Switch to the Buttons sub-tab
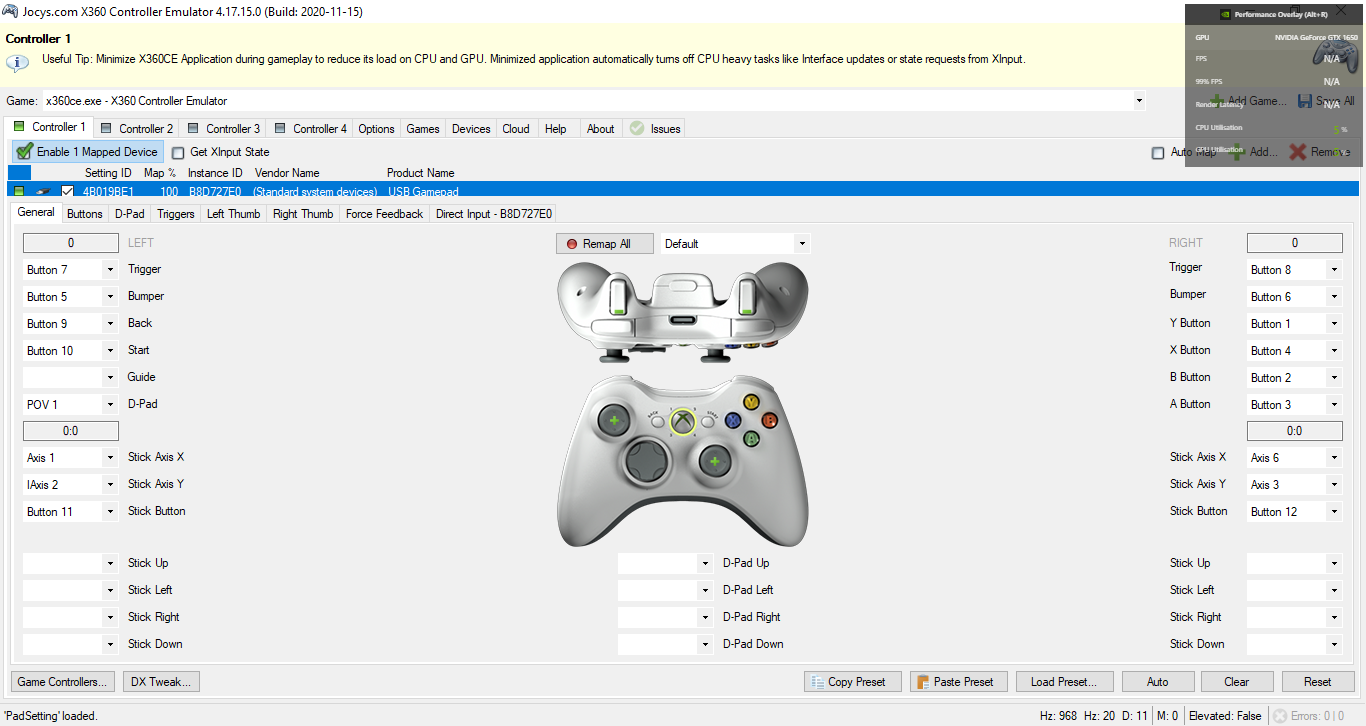 pyautogui.click(x=85, y=214)
